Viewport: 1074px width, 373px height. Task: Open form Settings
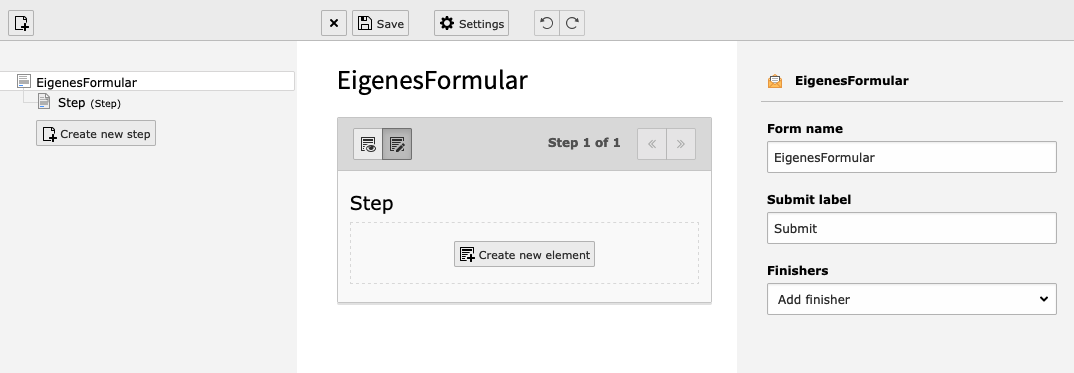coord(471,23)
